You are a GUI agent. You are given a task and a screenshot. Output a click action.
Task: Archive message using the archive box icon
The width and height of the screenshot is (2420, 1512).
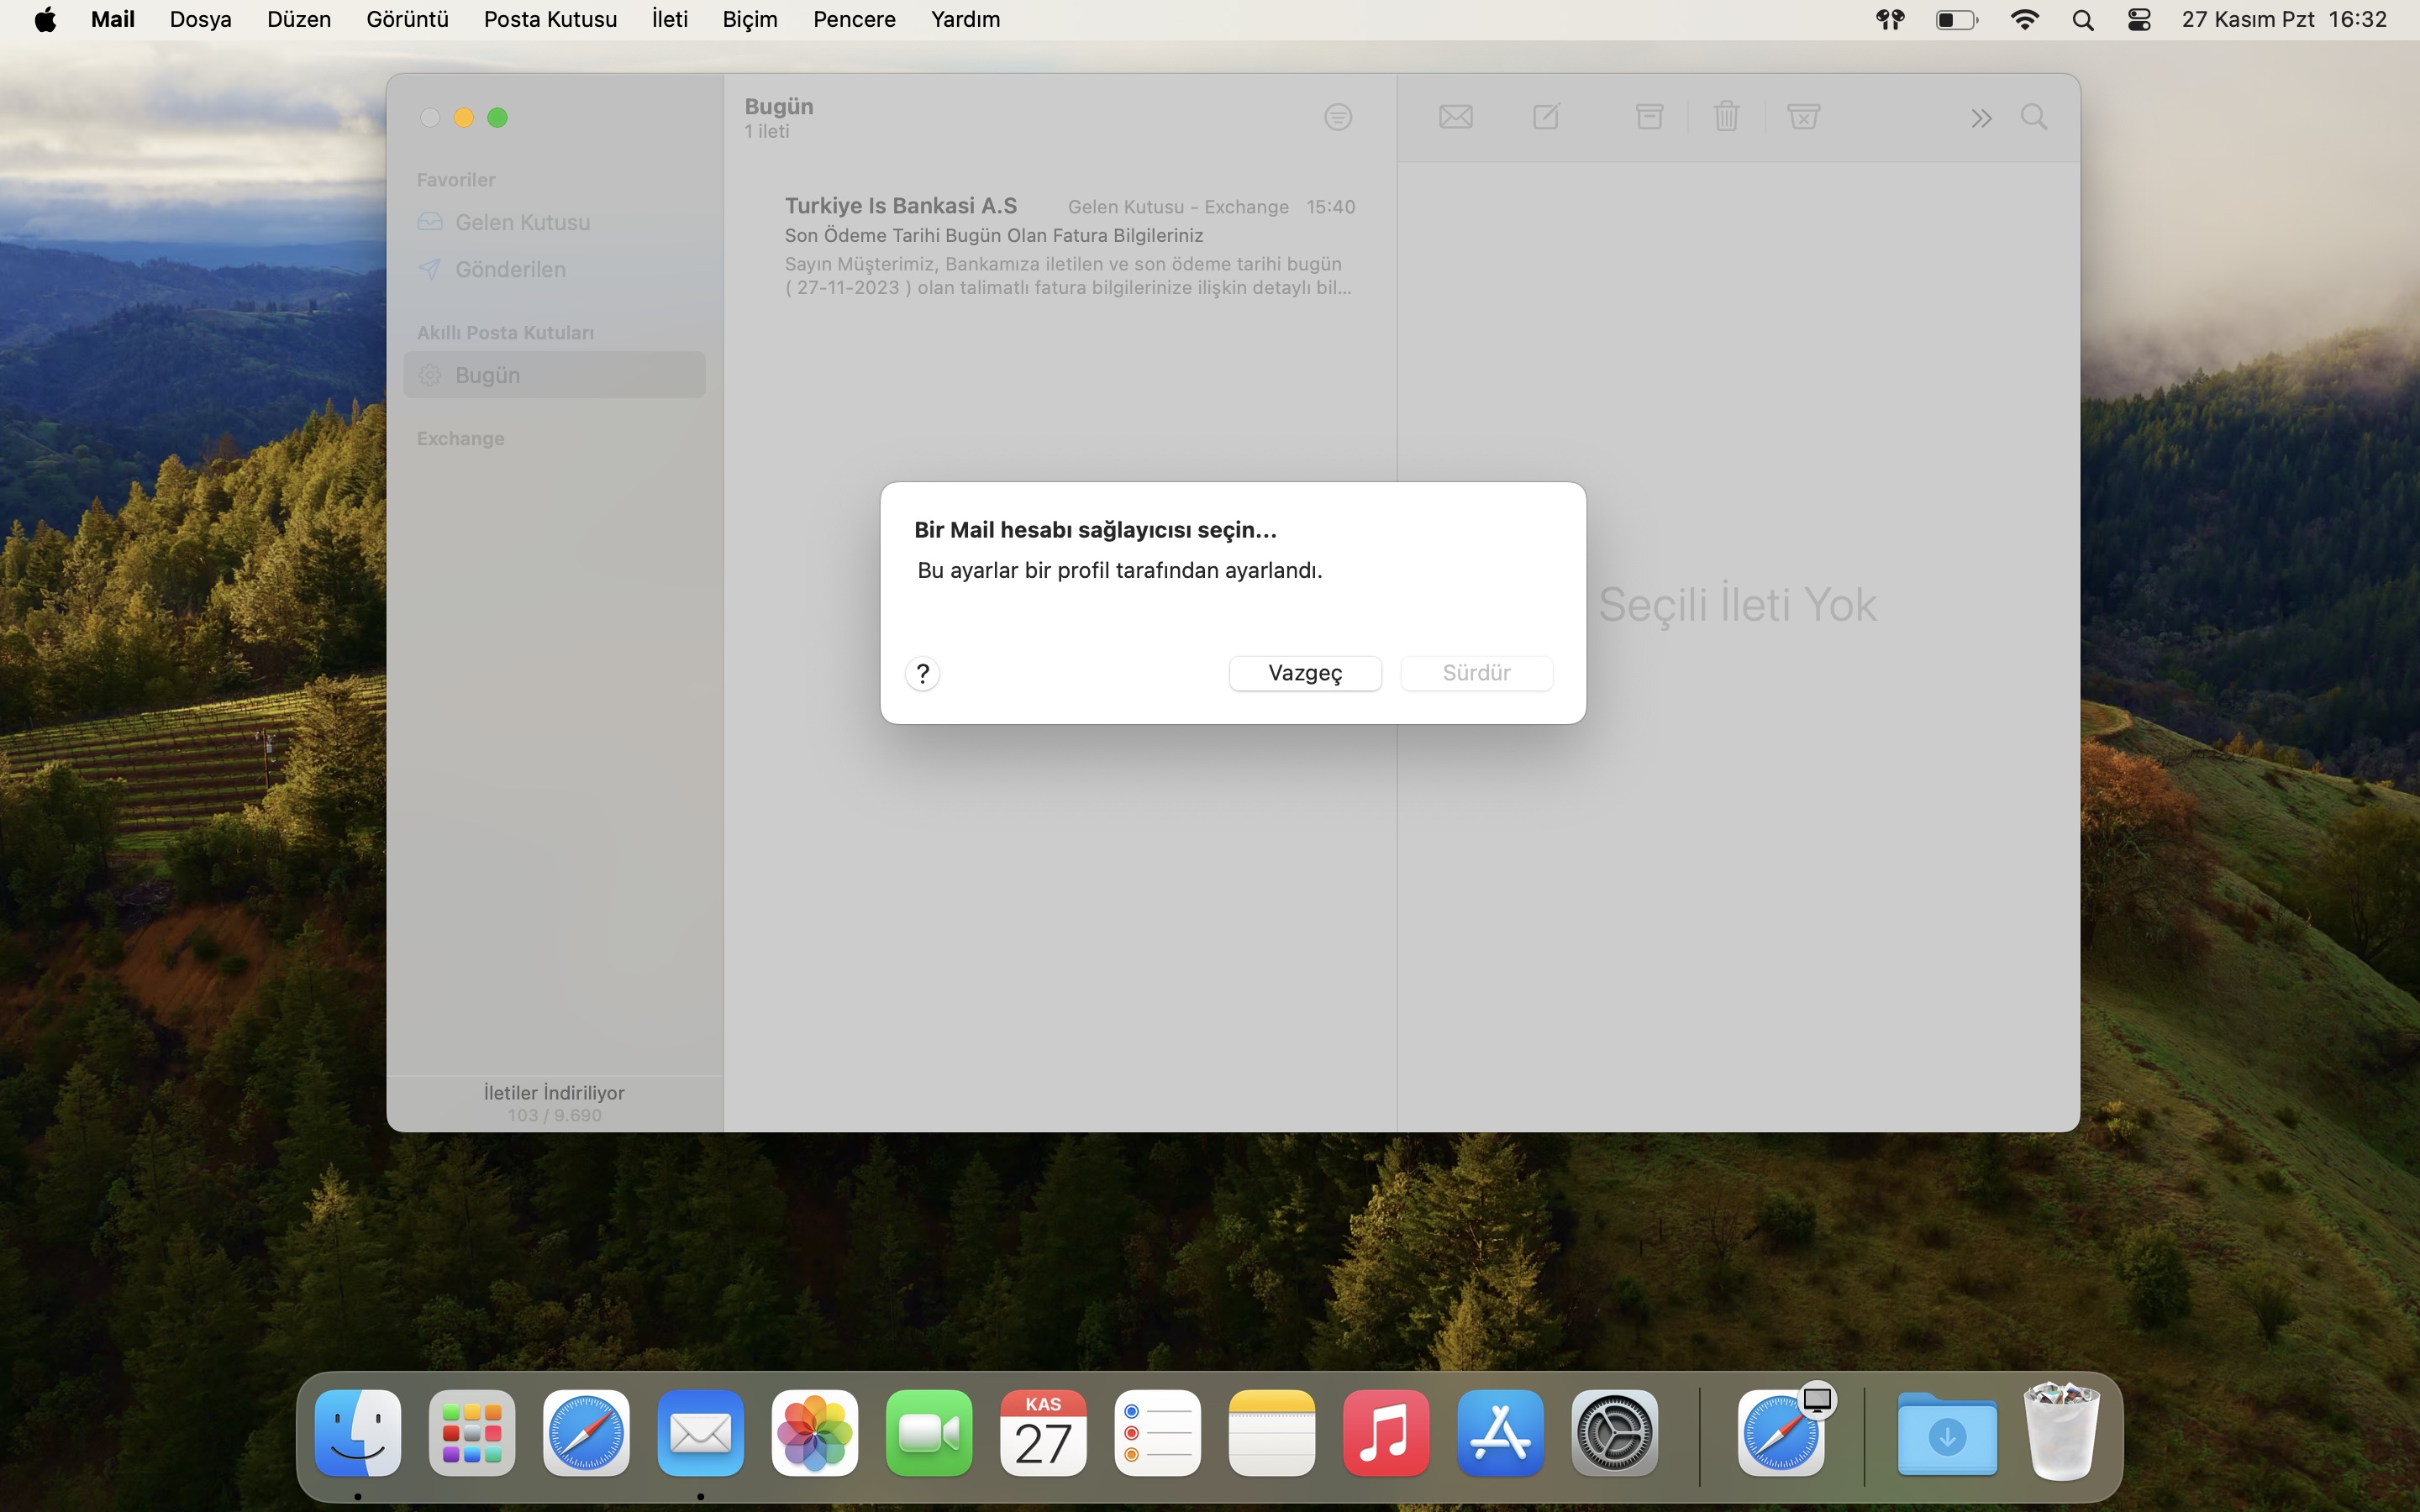(x=1649, y=117)
